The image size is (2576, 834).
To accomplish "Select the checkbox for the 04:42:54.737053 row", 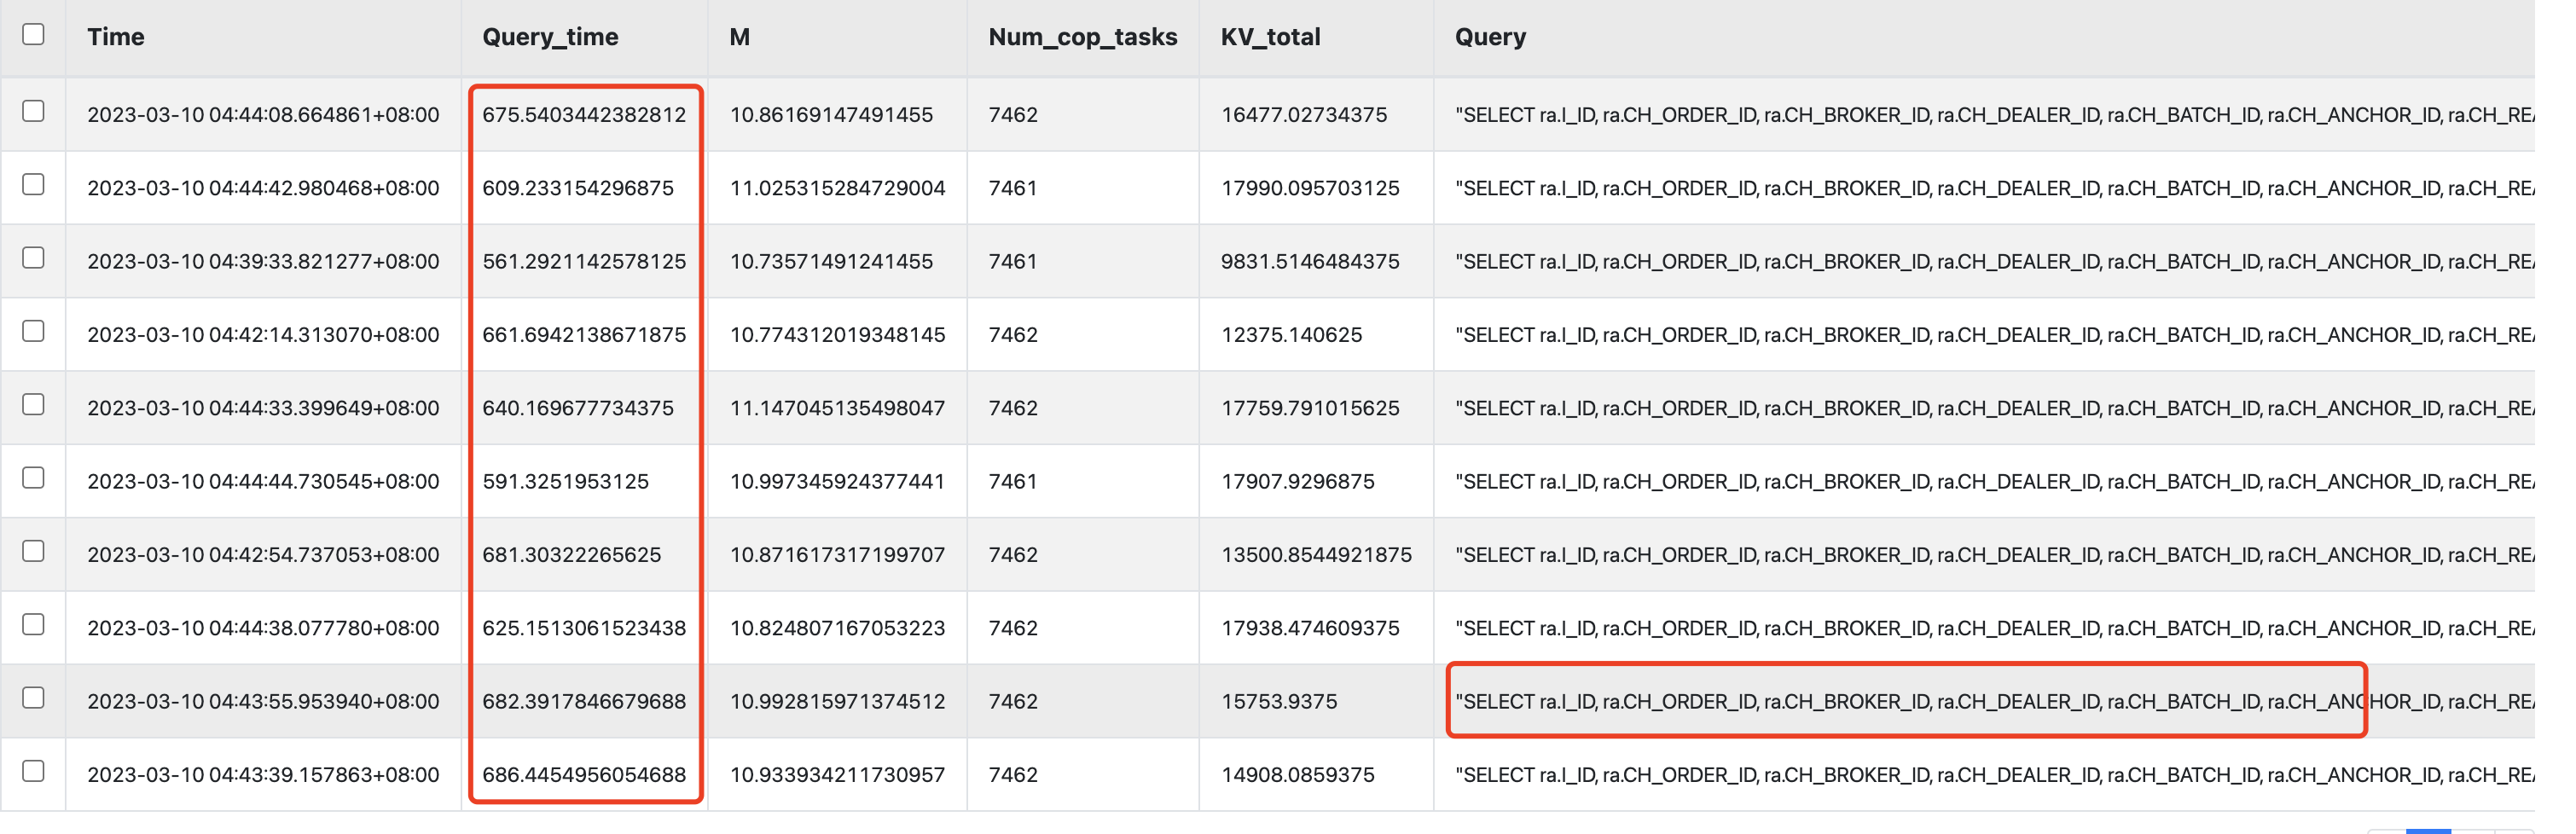I will pyautogui.click(x=33, y=551).
